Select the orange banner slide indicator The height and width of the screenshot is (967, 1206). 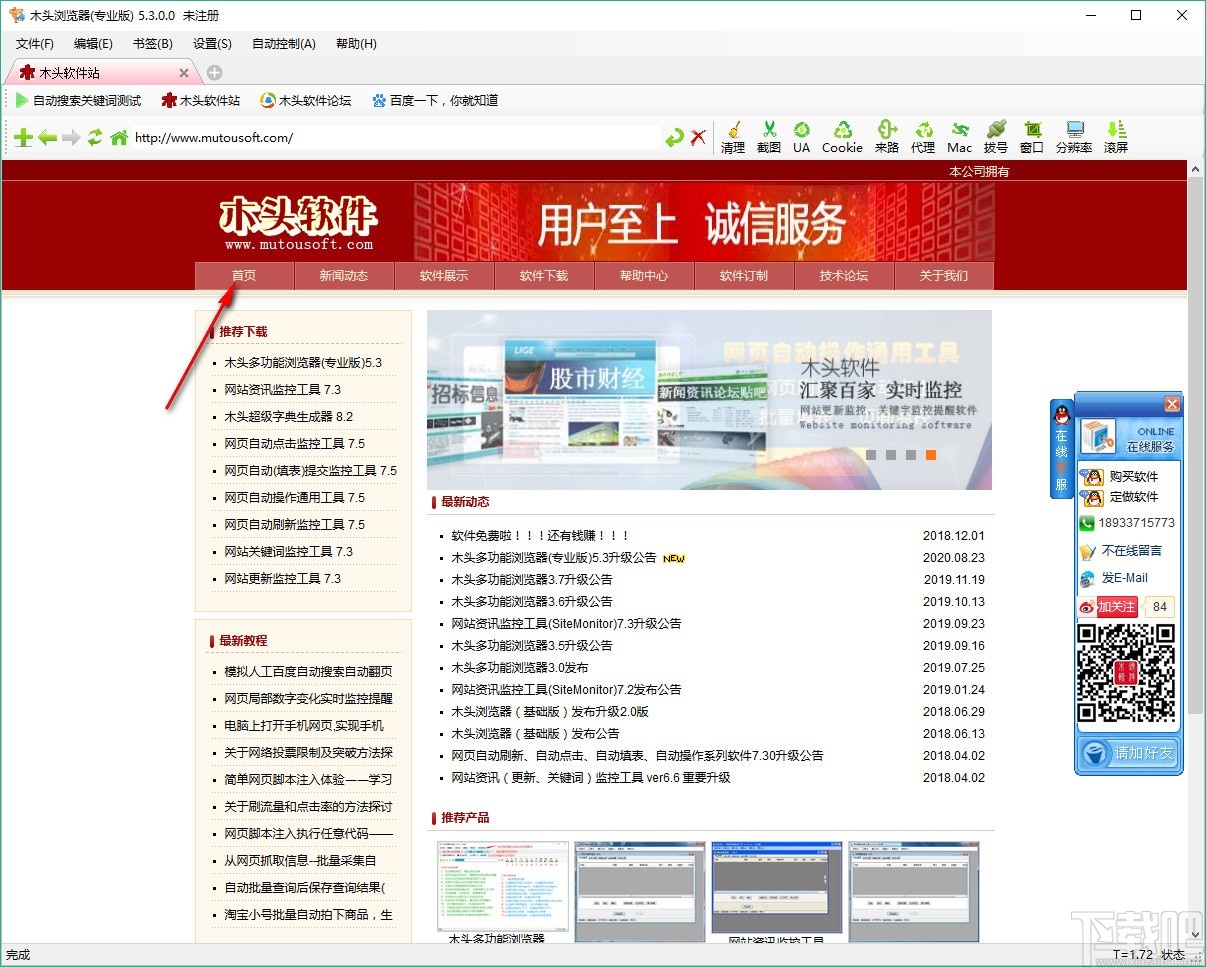tap(930, 455)
